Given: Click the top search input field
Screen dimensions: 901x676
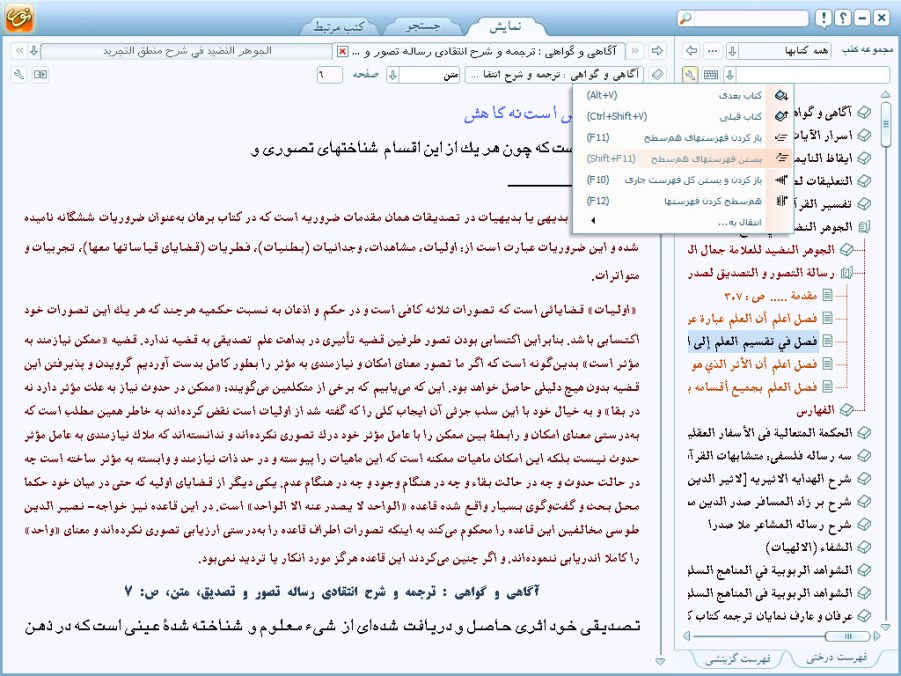Looking at the screenshot, I should click(750, 18).
